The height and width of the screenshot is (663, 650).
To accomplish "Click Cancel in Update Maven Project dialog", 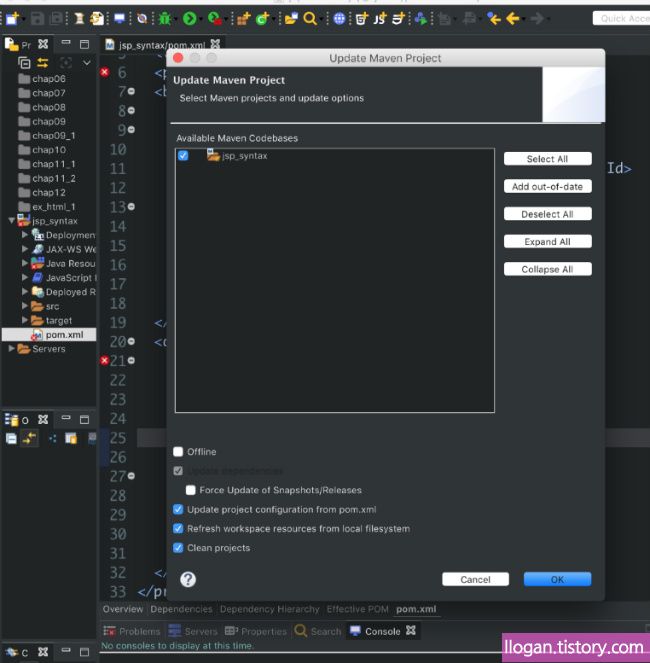I will point(475,579).
